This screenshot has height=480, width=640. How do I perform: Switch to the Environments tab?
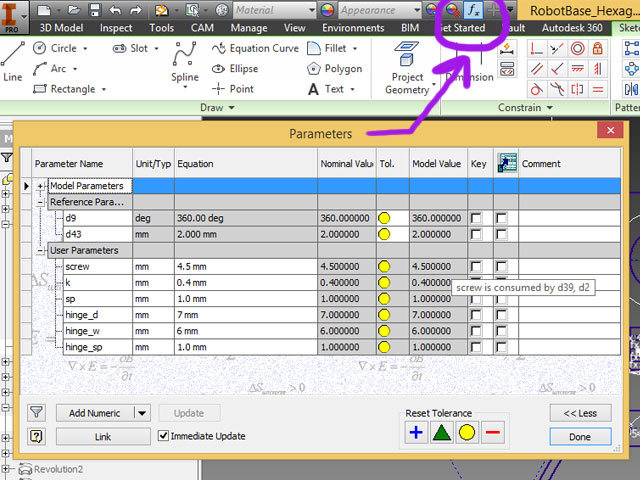click(353, 28)
